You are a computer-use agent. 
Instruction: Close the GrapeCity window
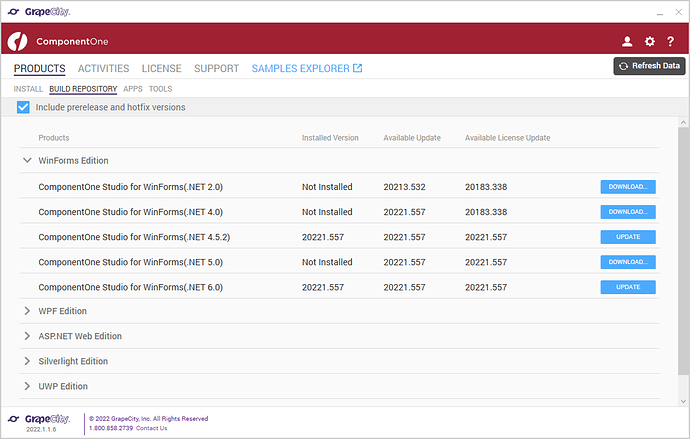point(679,12)
